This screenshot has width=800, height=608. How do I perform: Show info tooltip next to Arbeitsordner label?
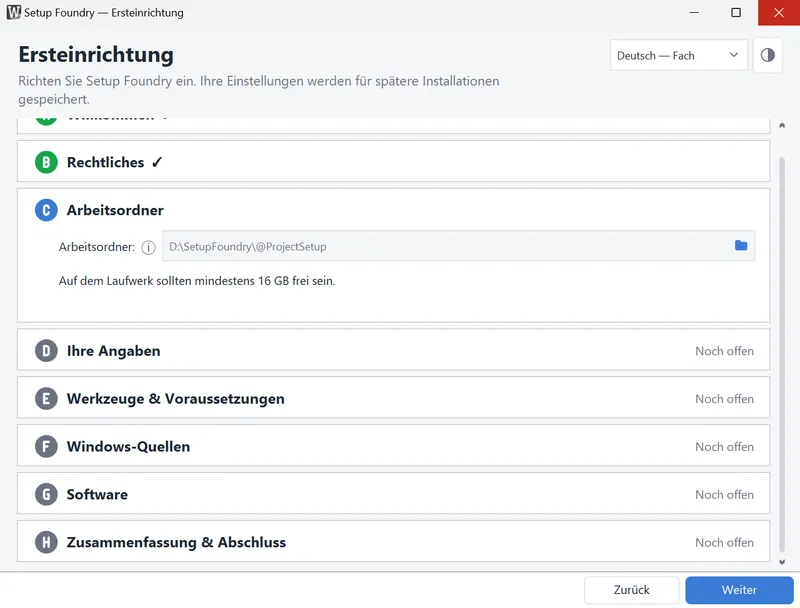148,248
